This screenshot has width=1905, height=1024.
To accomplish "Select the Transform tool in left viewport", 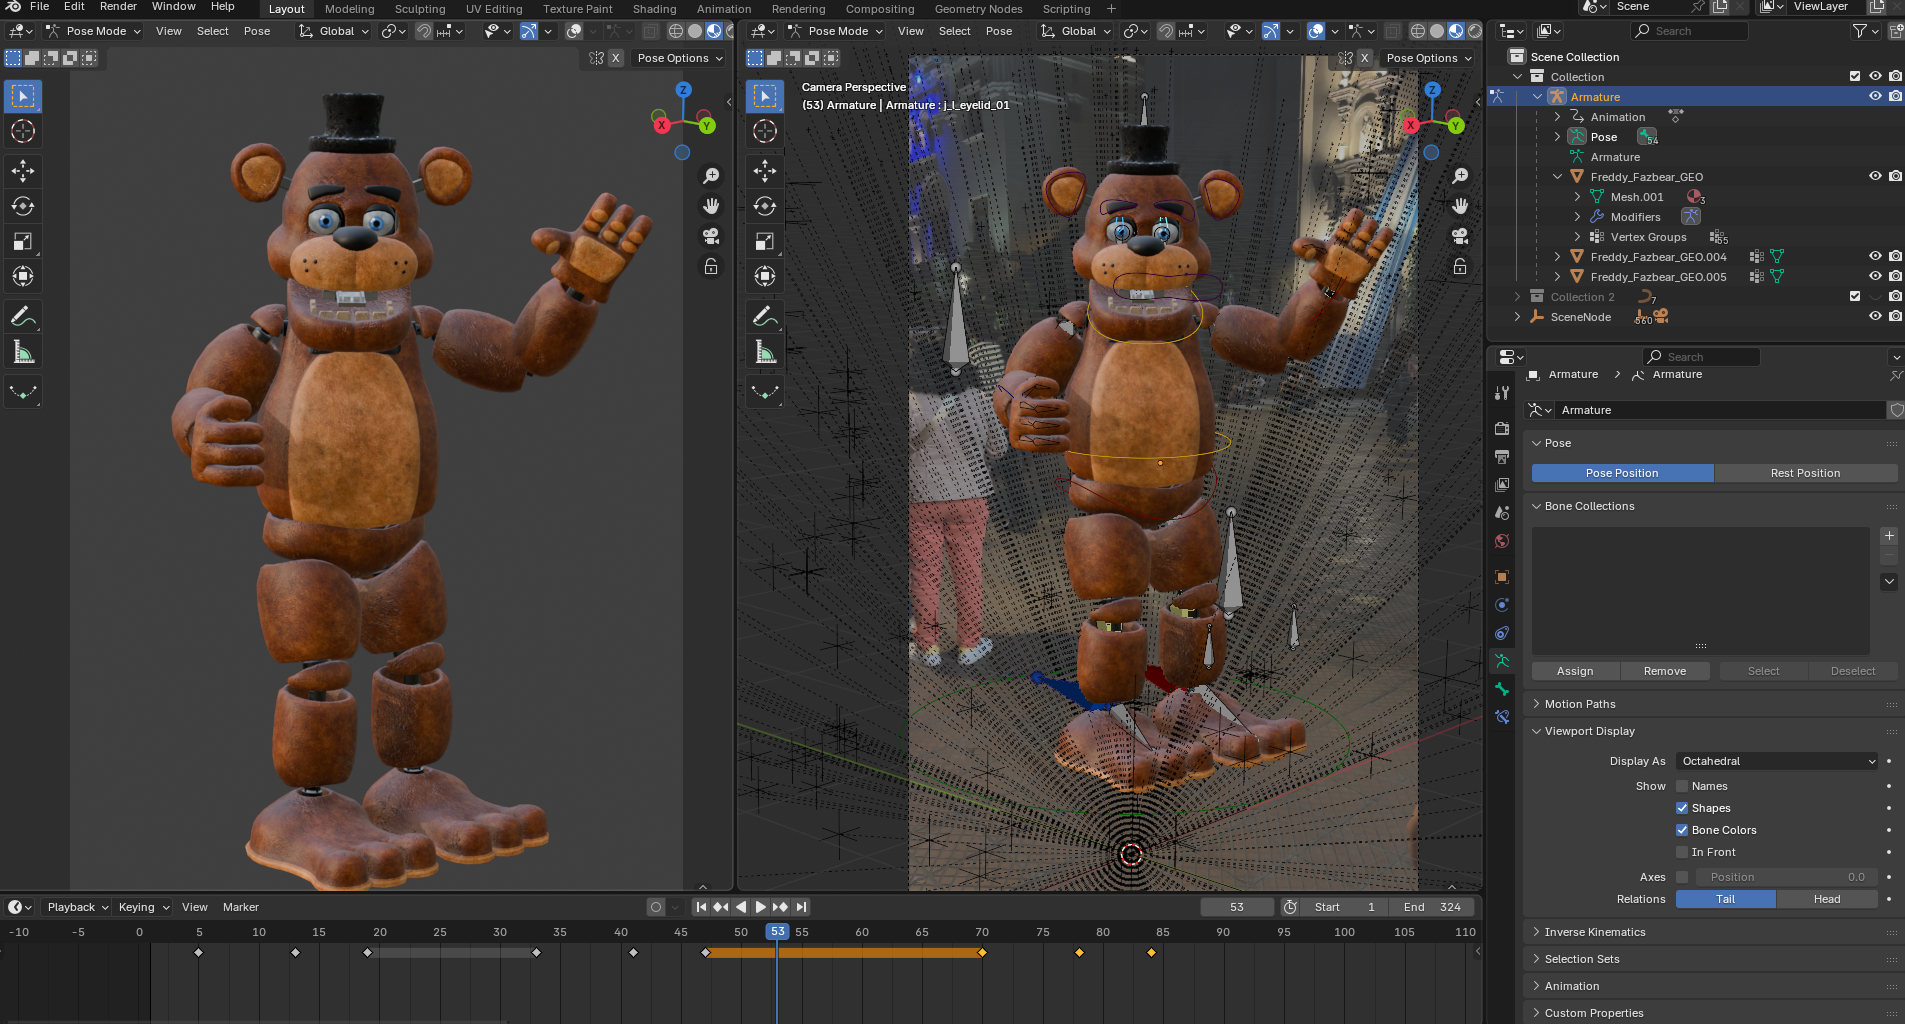I will [x=23, y=276].
